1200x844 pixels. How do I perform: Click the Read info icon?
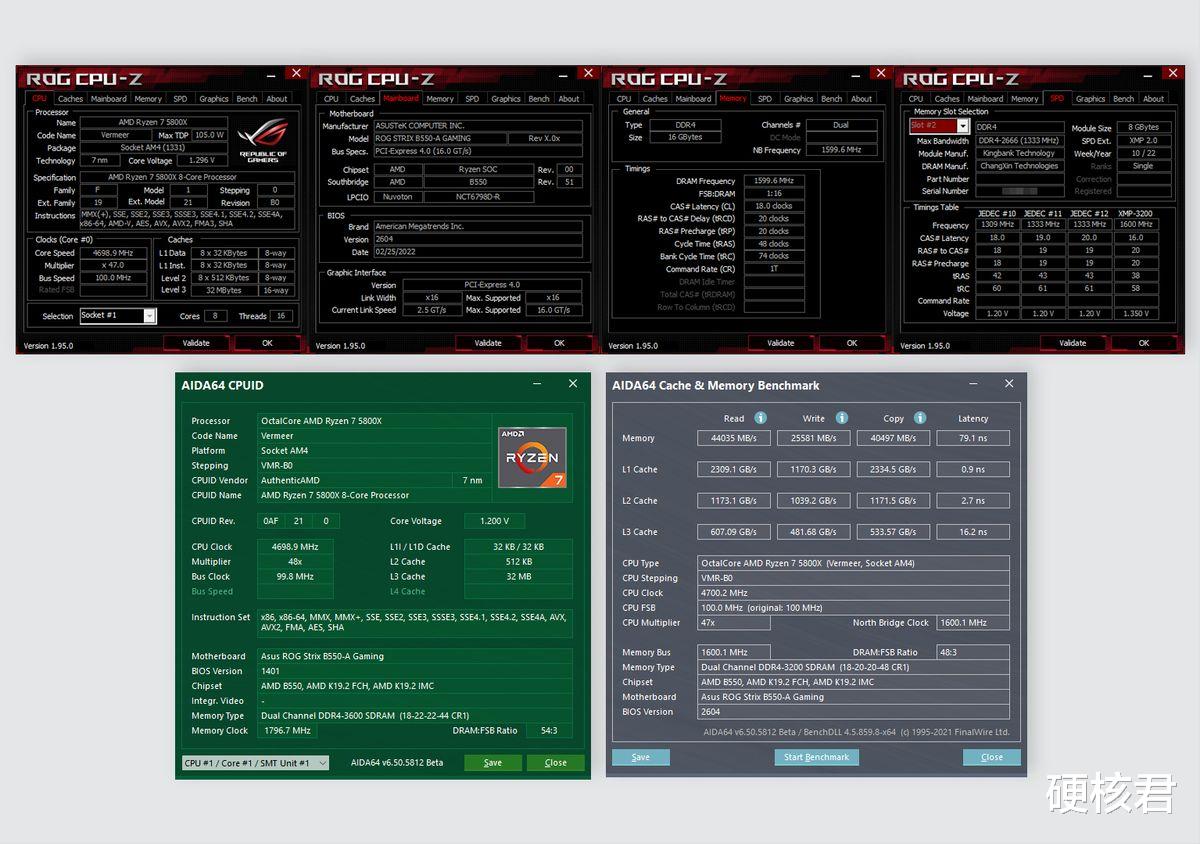click(762, 418)
